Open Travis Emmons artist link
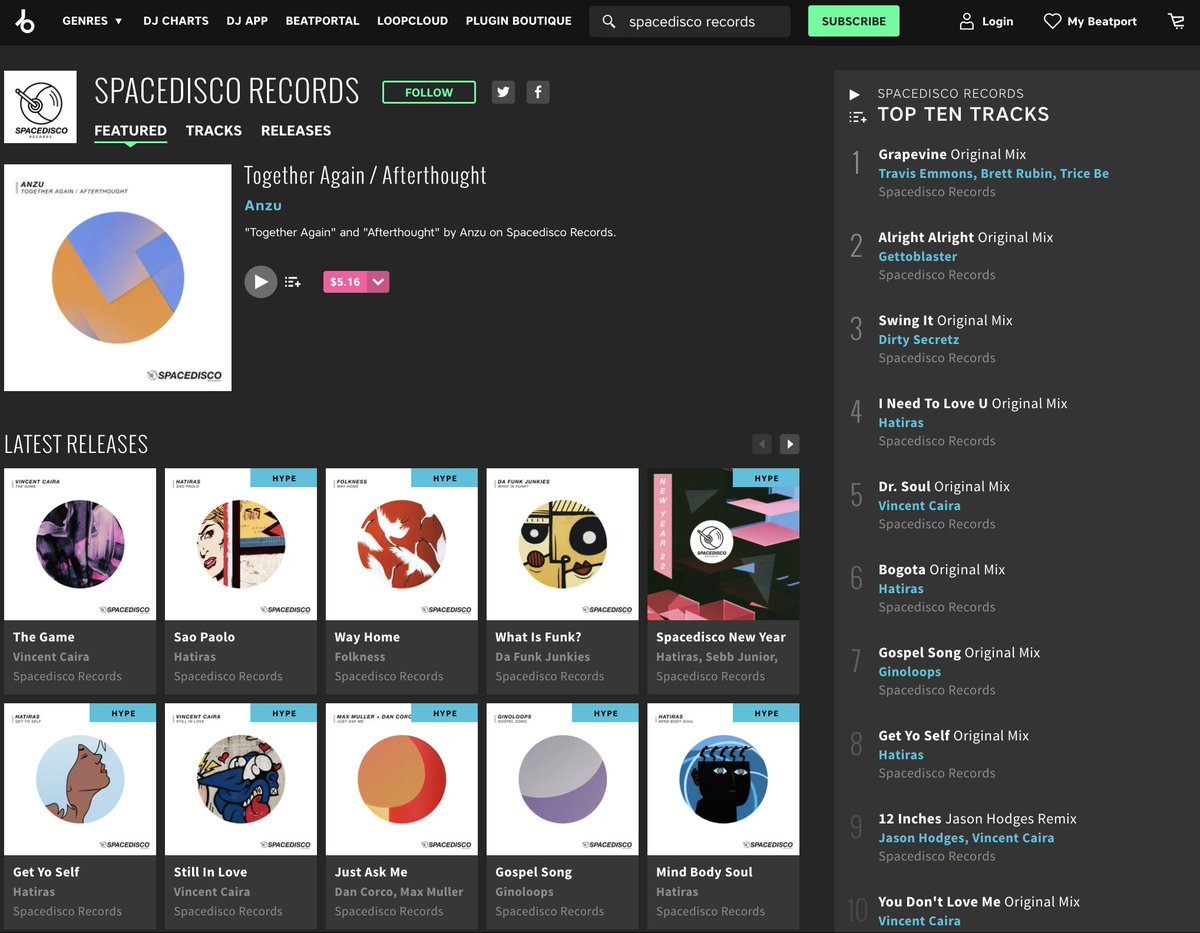The height and width of the screenshot is (933, 1200). 926,173
